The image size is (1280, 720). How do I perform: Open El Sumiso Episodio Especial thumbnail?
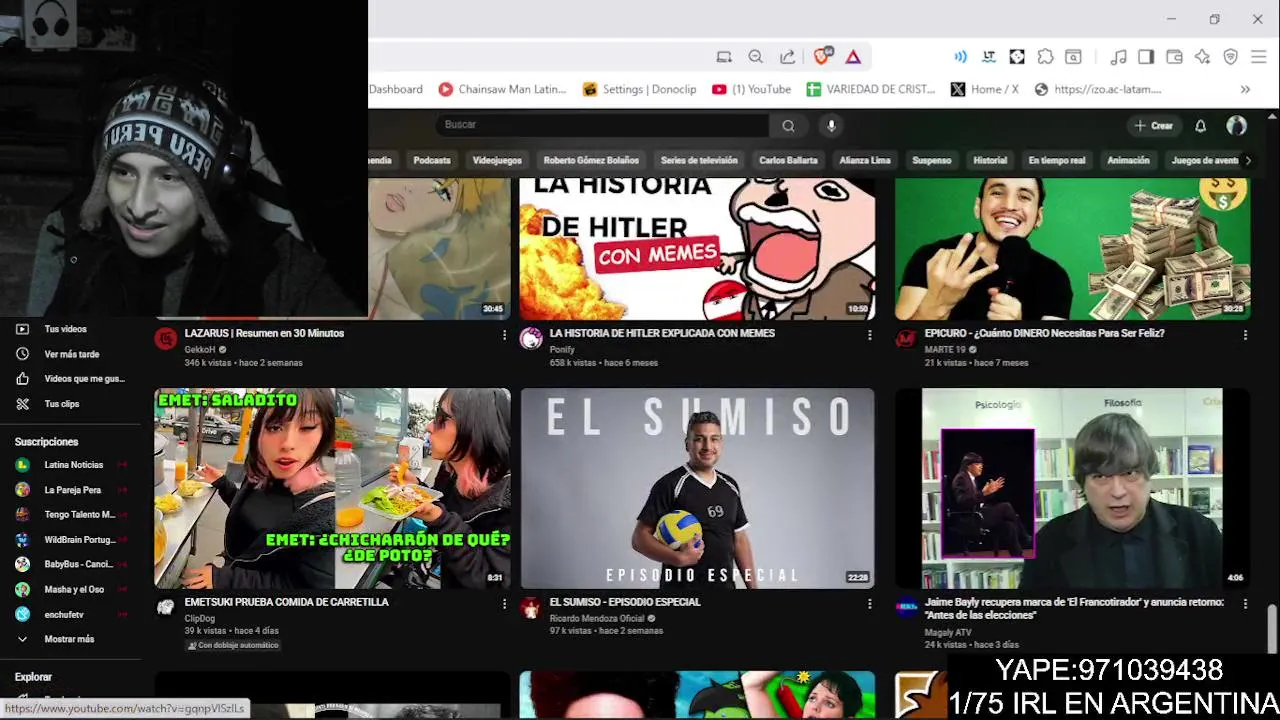tap(697, 488)
